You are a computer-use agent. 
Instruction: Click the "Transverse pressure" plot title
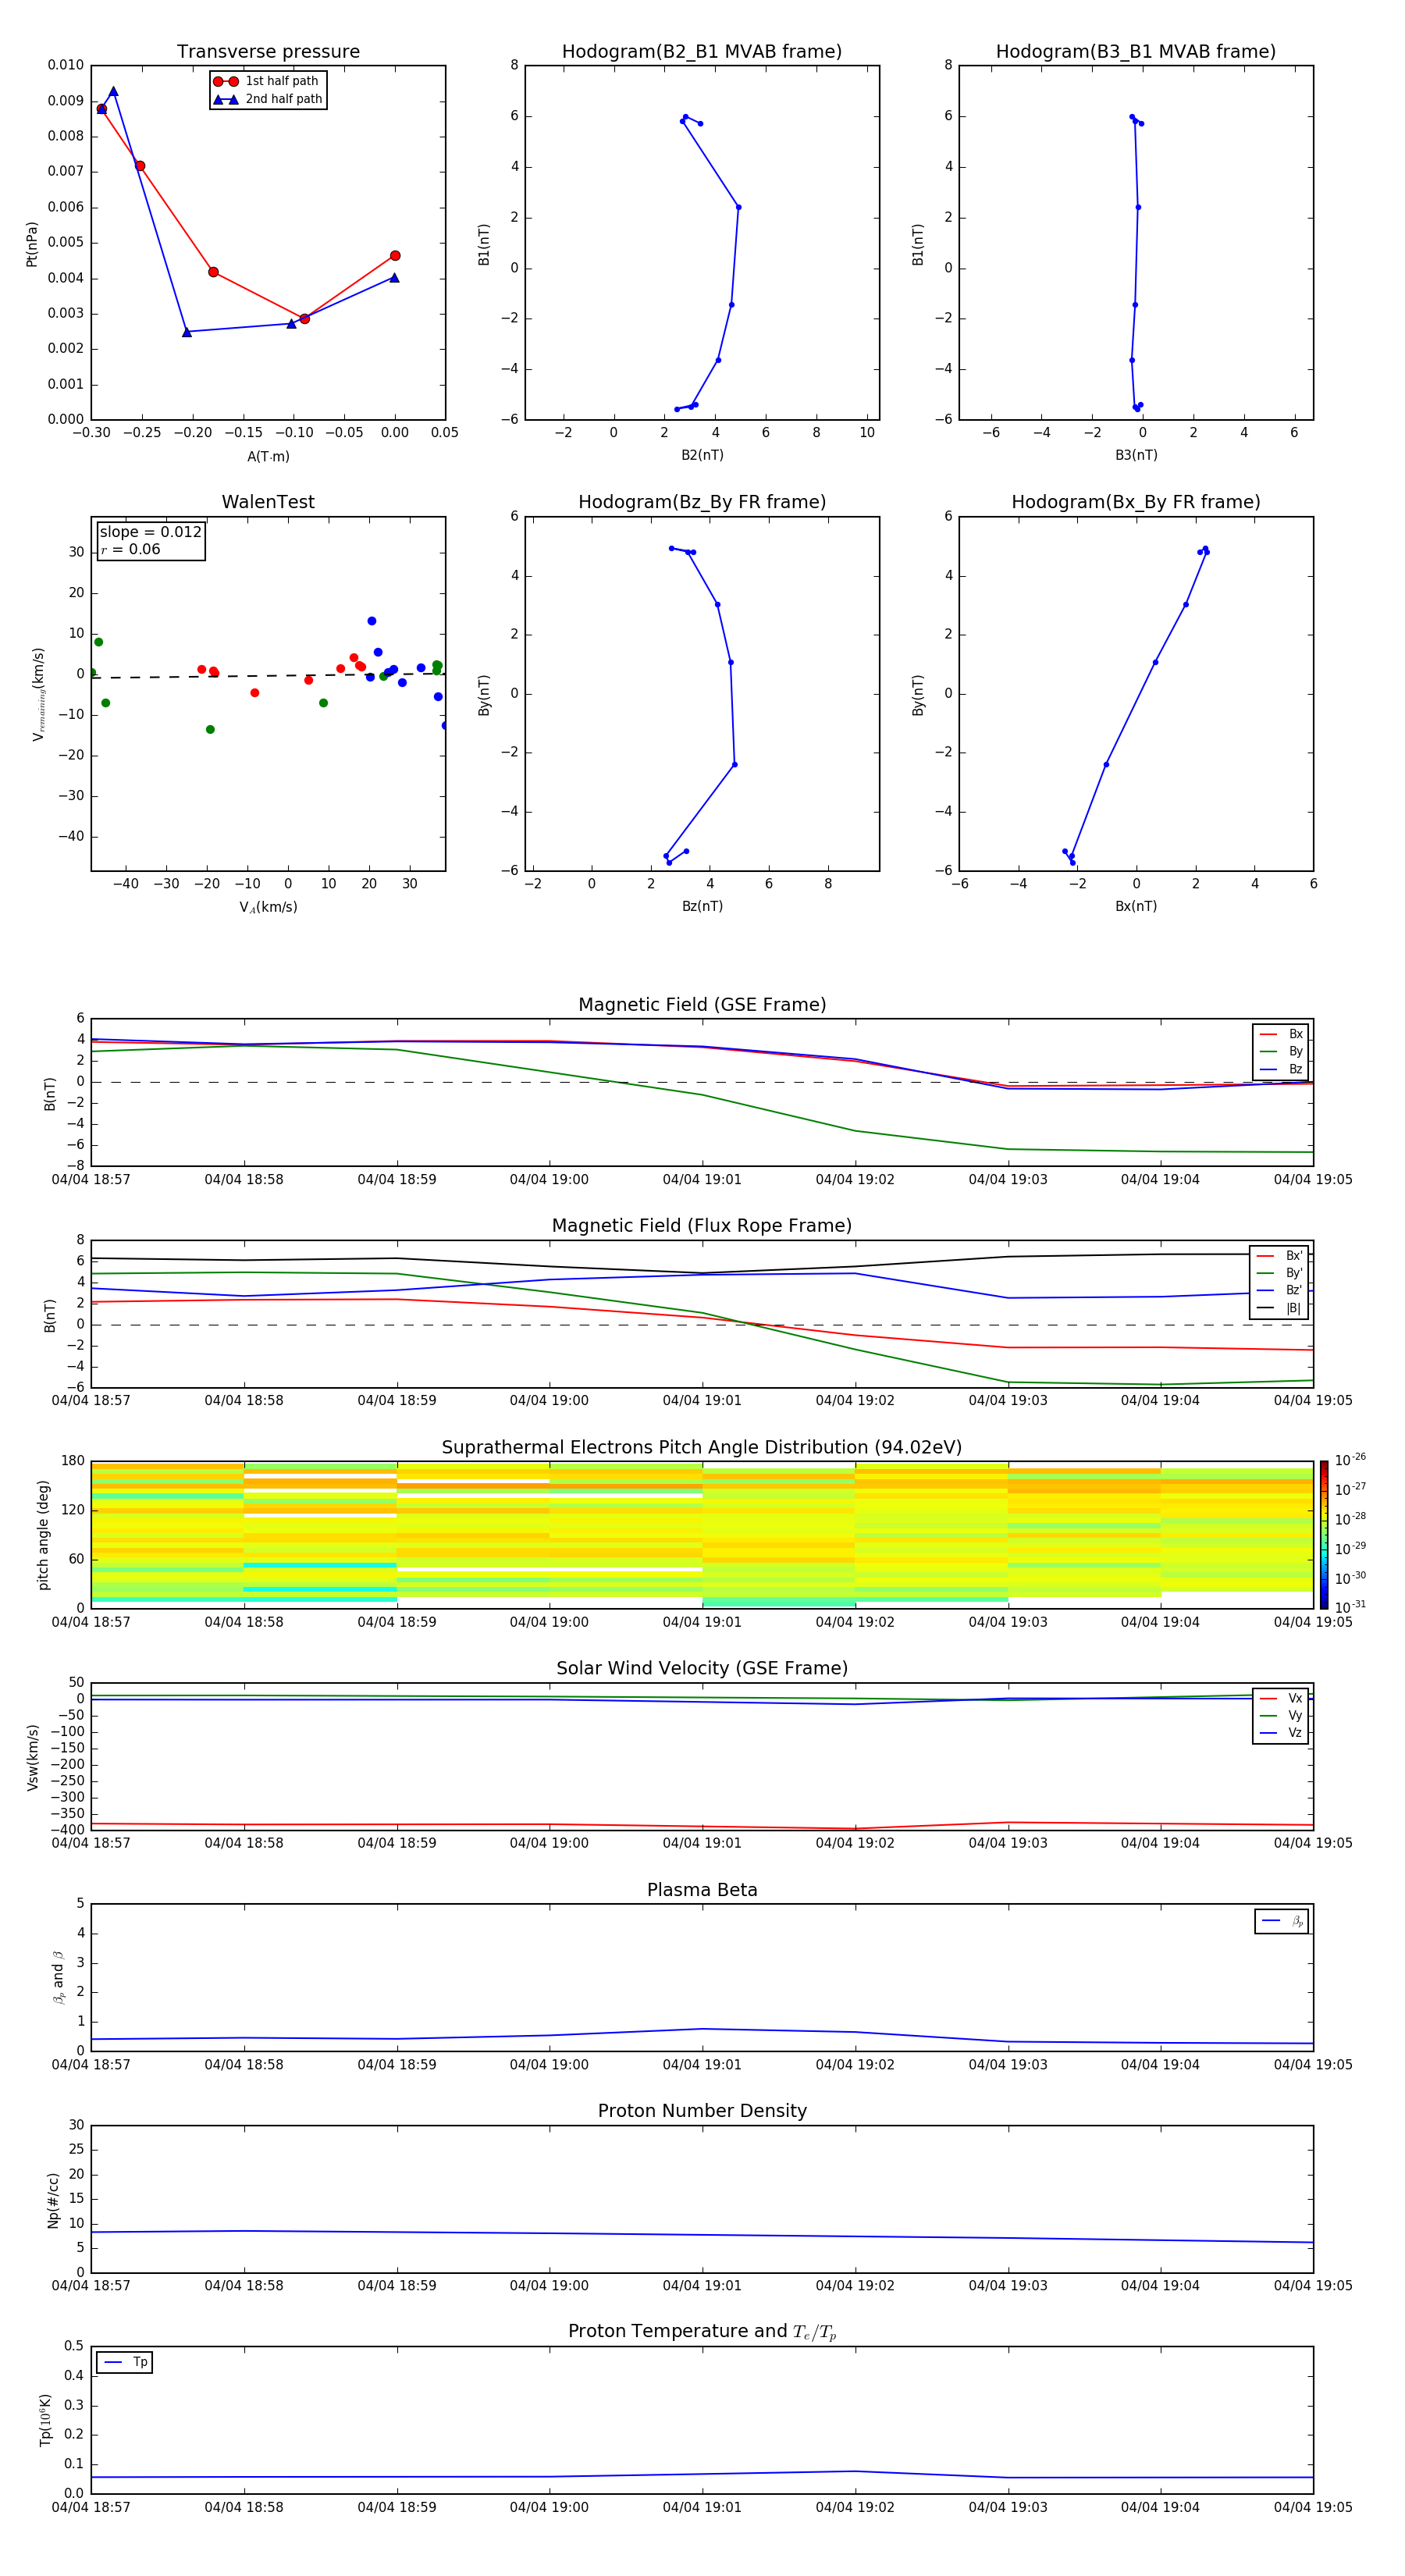tap(268, 51)
